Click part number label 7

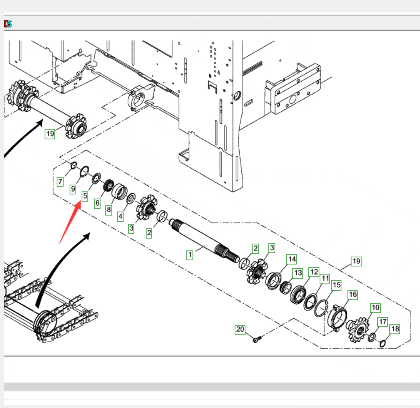[60, 182]
